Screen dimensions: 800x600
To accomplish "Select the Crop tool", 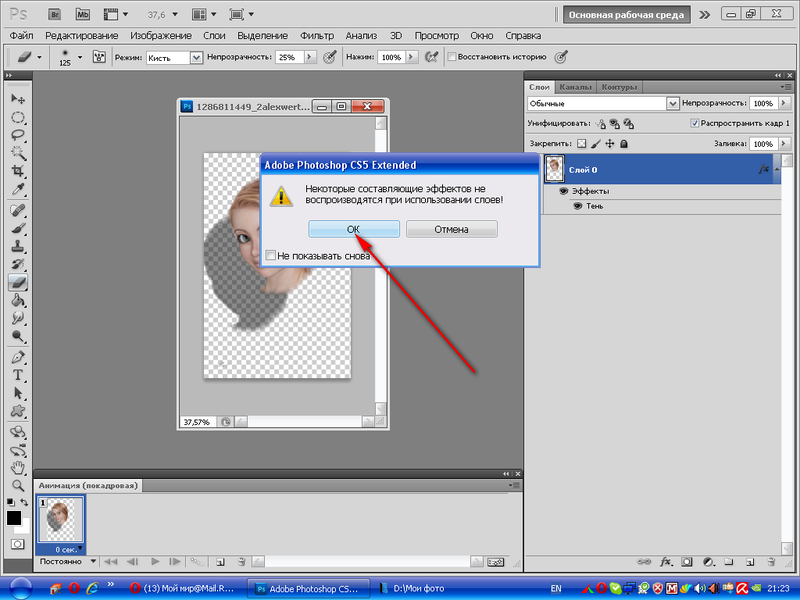I will pyautogui.click(x=18, y=171).
